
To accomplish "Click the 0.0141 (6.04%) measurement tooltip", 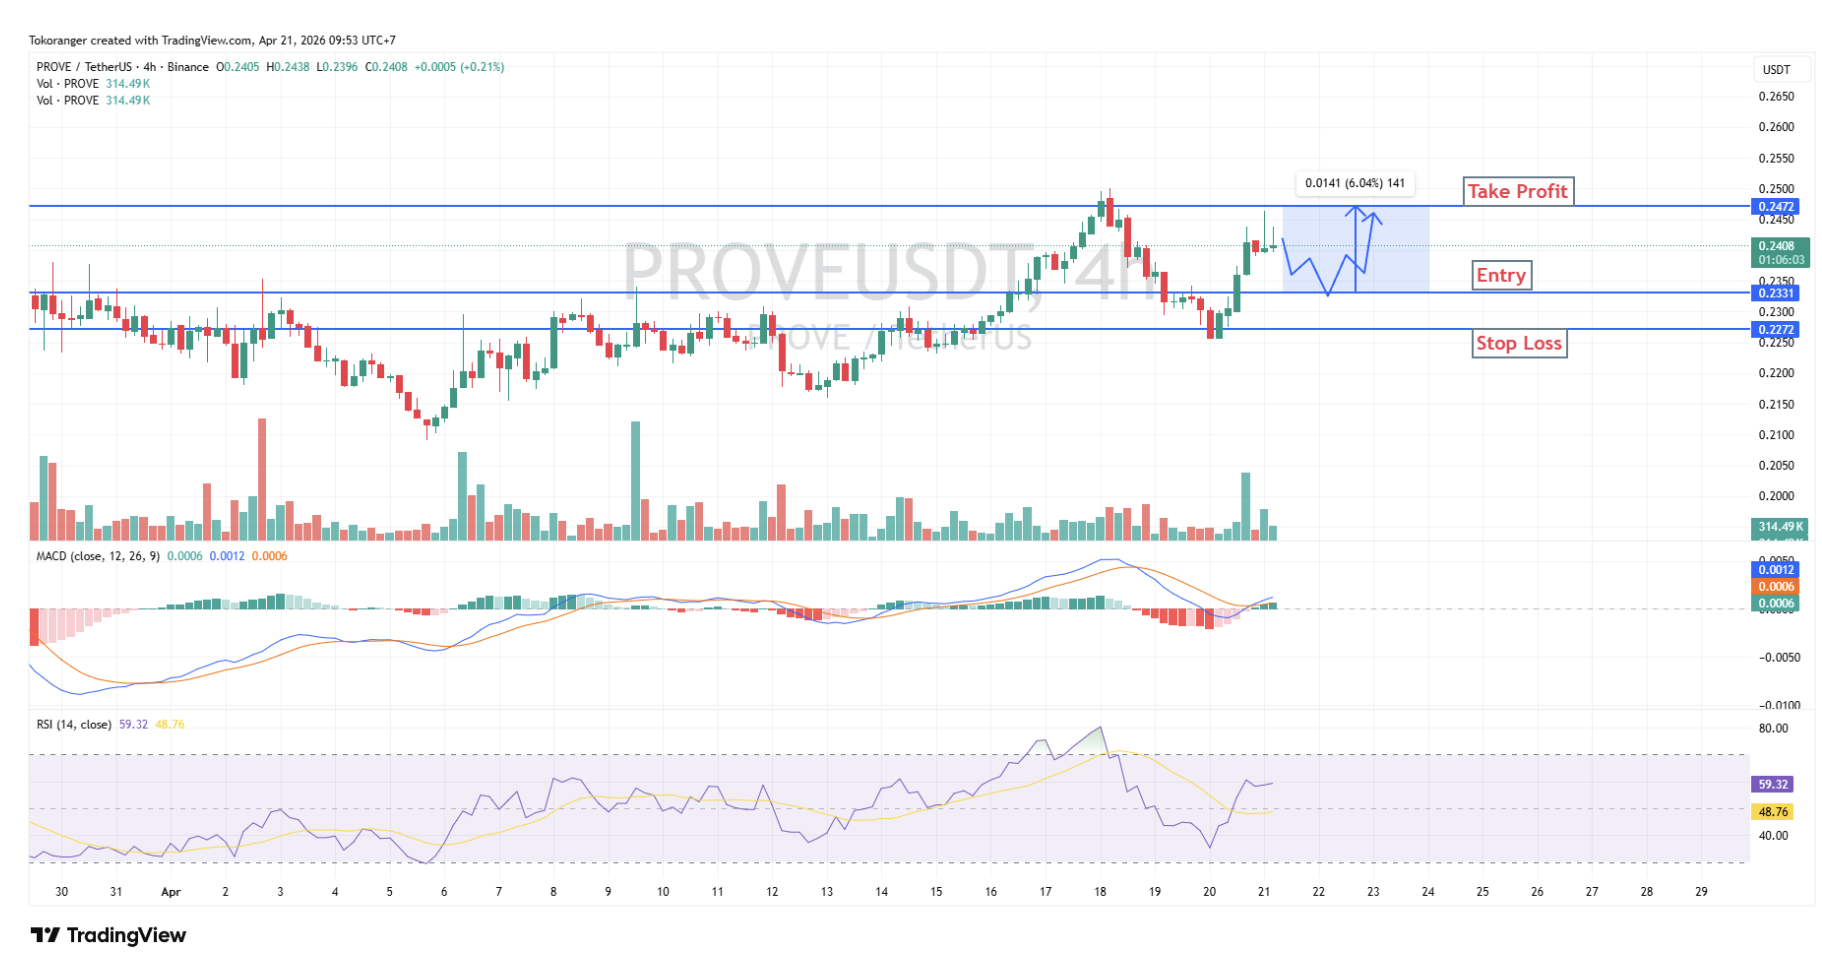I will click(1355, 183).
